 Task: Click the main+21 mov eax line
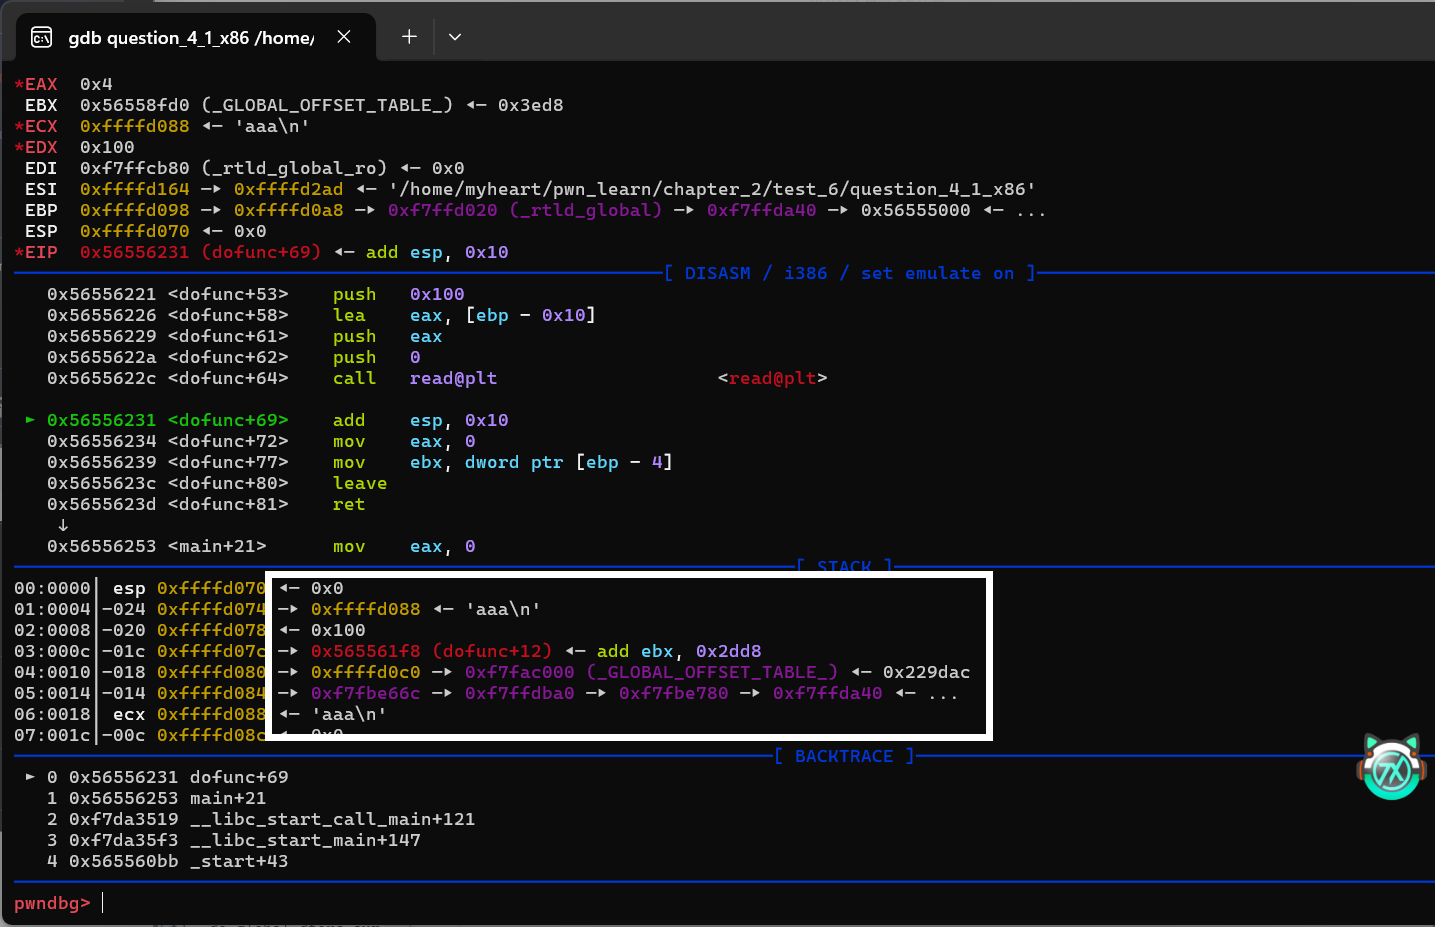[x=261, y=546]
